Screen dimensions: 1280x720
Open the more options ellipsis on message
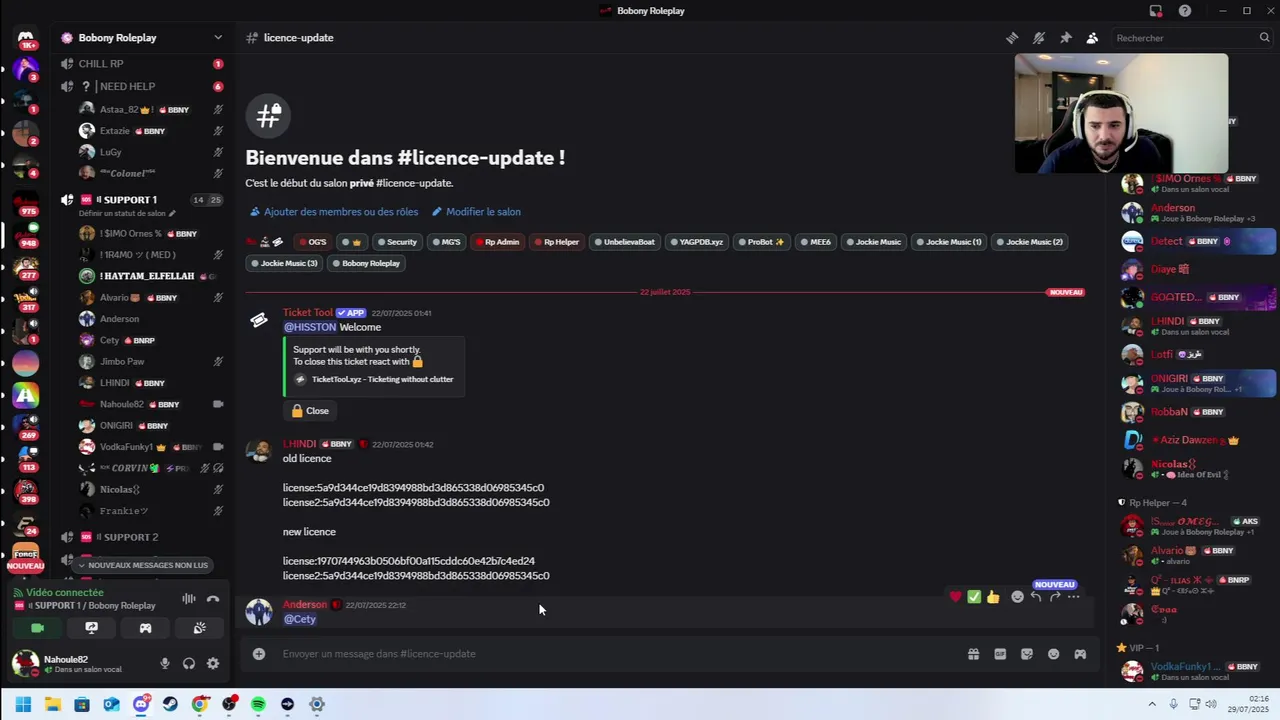[1073, 597]
